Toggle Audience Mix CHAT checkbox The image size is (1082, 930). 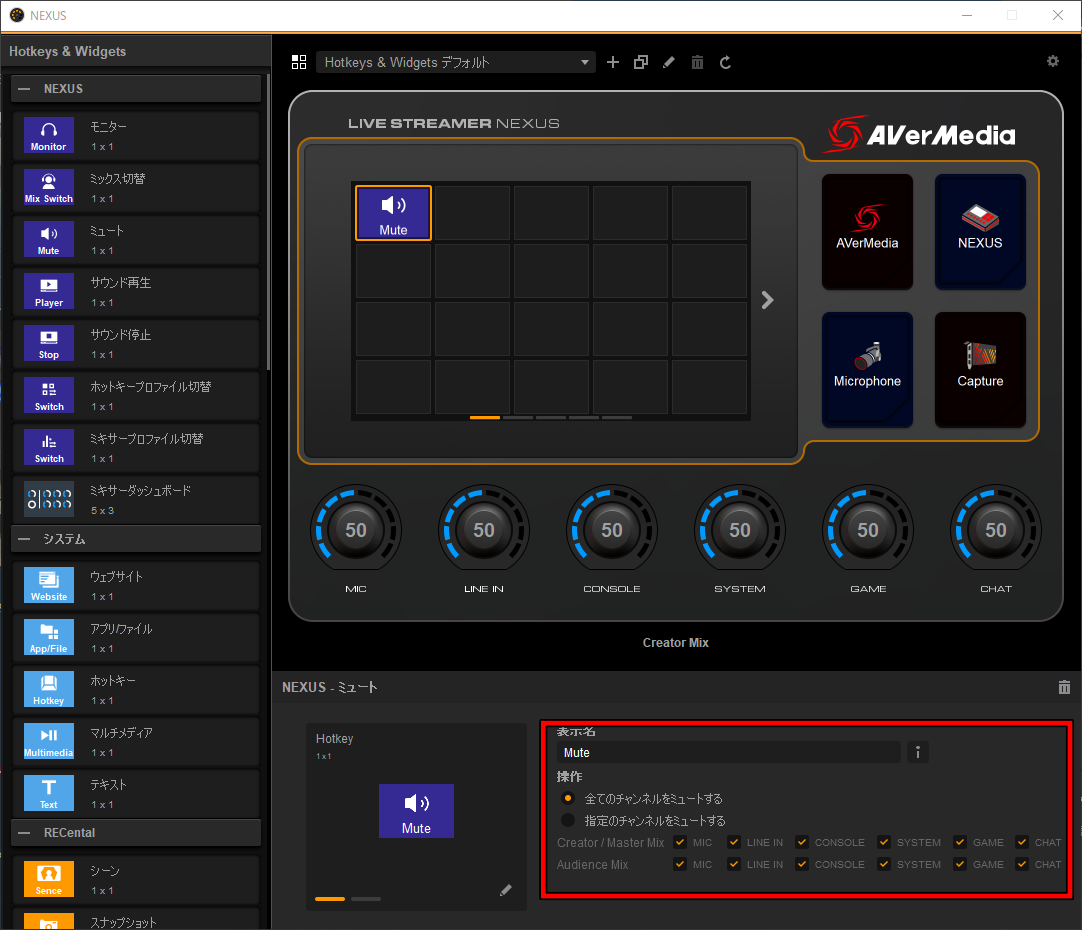coord(1022,864)
